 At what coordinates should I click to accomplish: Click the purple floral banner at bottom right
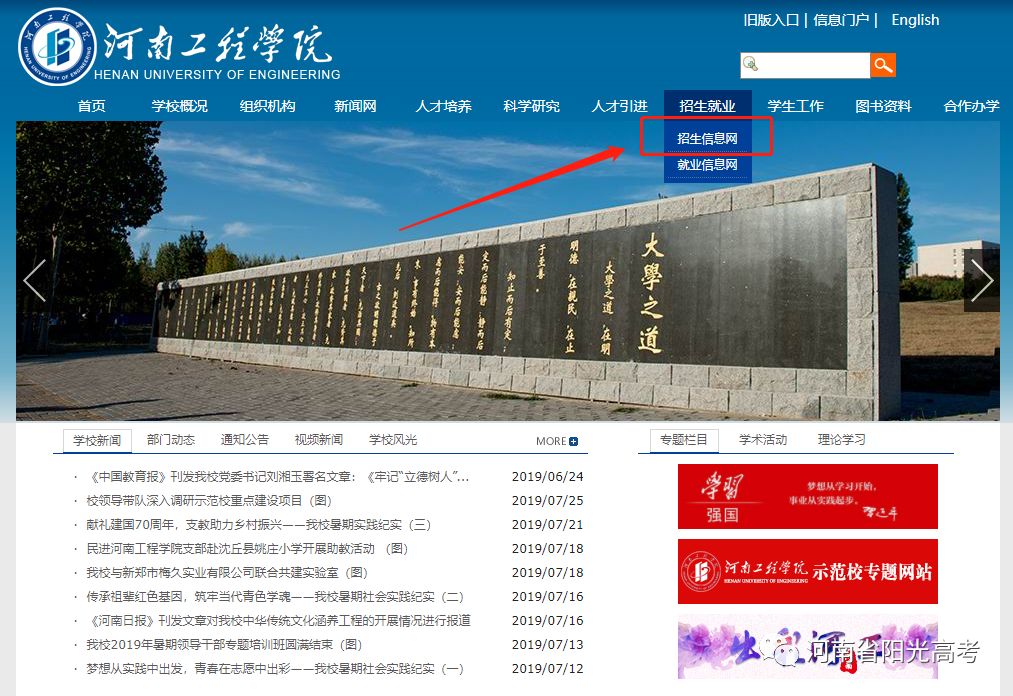coord(808,646)
